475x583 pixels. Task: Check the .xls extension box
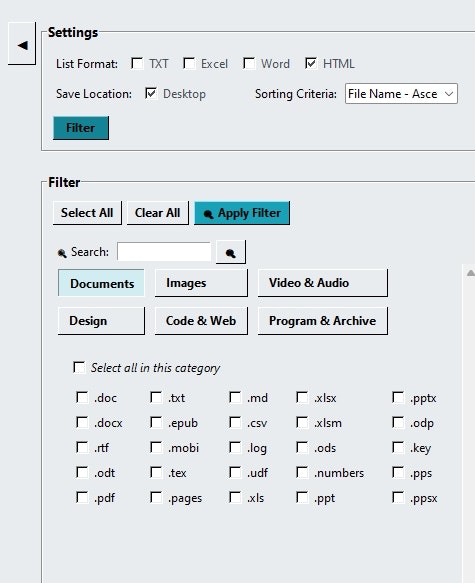click(235, 497)
